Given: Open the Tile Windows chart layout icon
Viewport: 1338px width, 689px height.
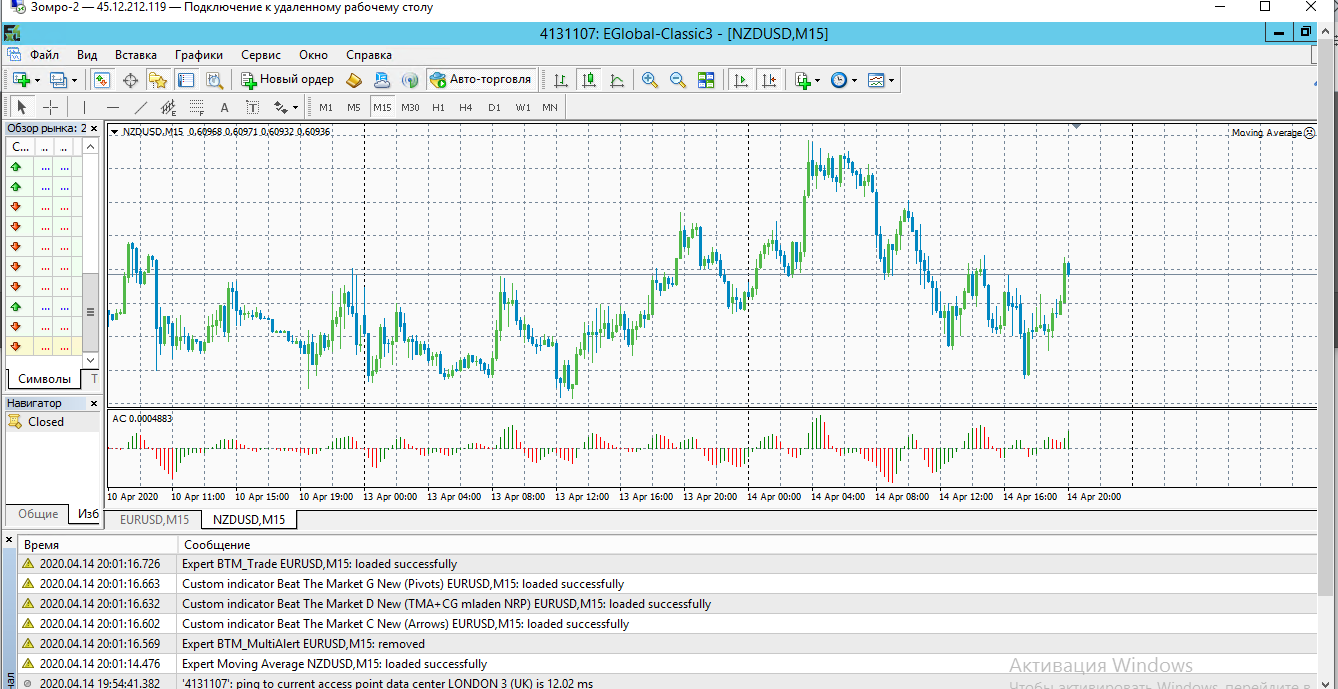Looking at the screenshot, I should [706, 80].
